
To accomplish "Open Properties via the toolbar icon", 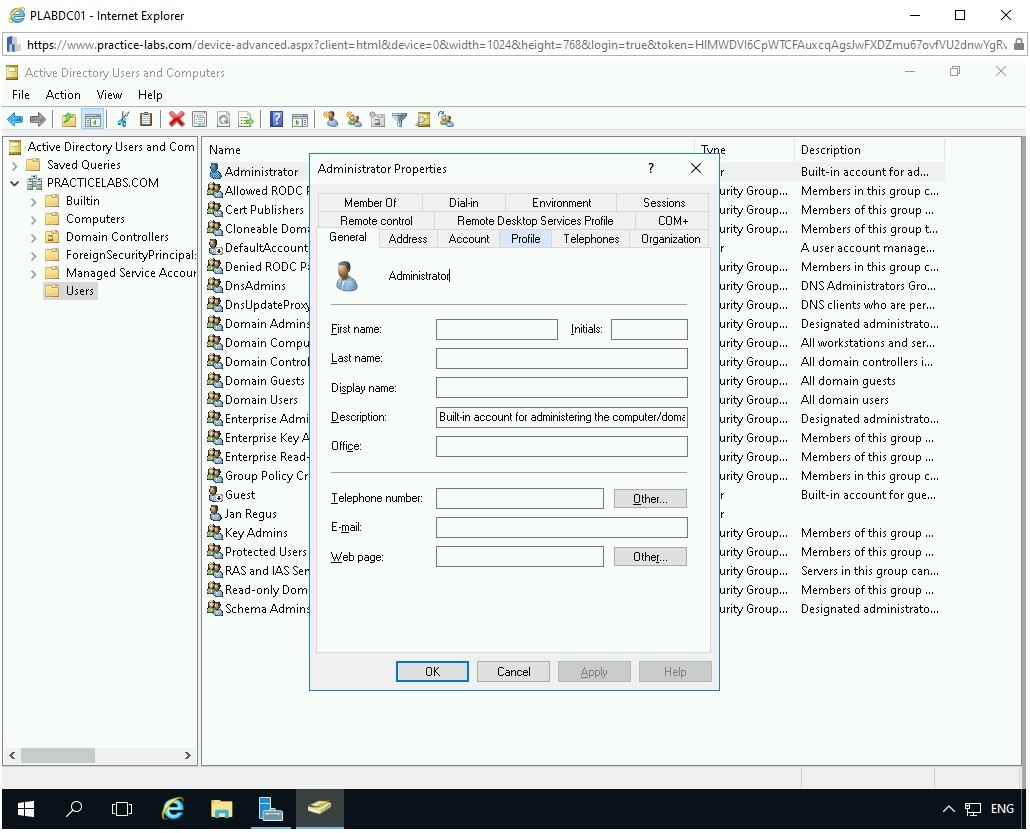I will coord(199,120).
